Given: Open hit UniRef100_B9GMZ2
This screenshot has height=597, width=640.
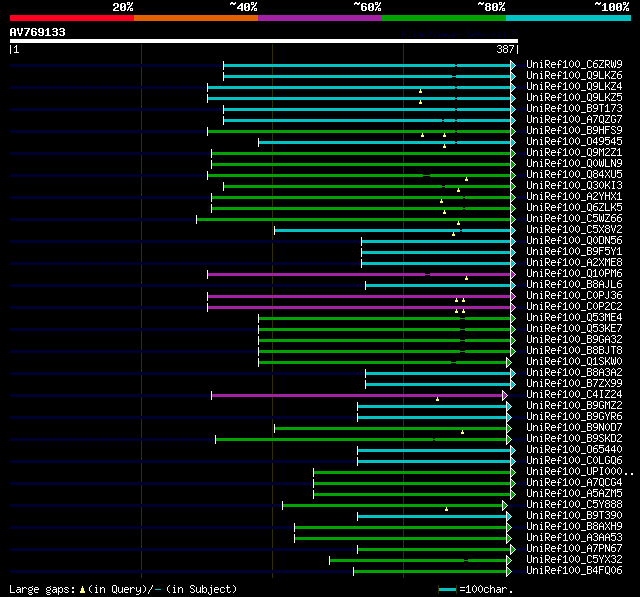Looking at the screenshot, I should [x=574, y=406].
